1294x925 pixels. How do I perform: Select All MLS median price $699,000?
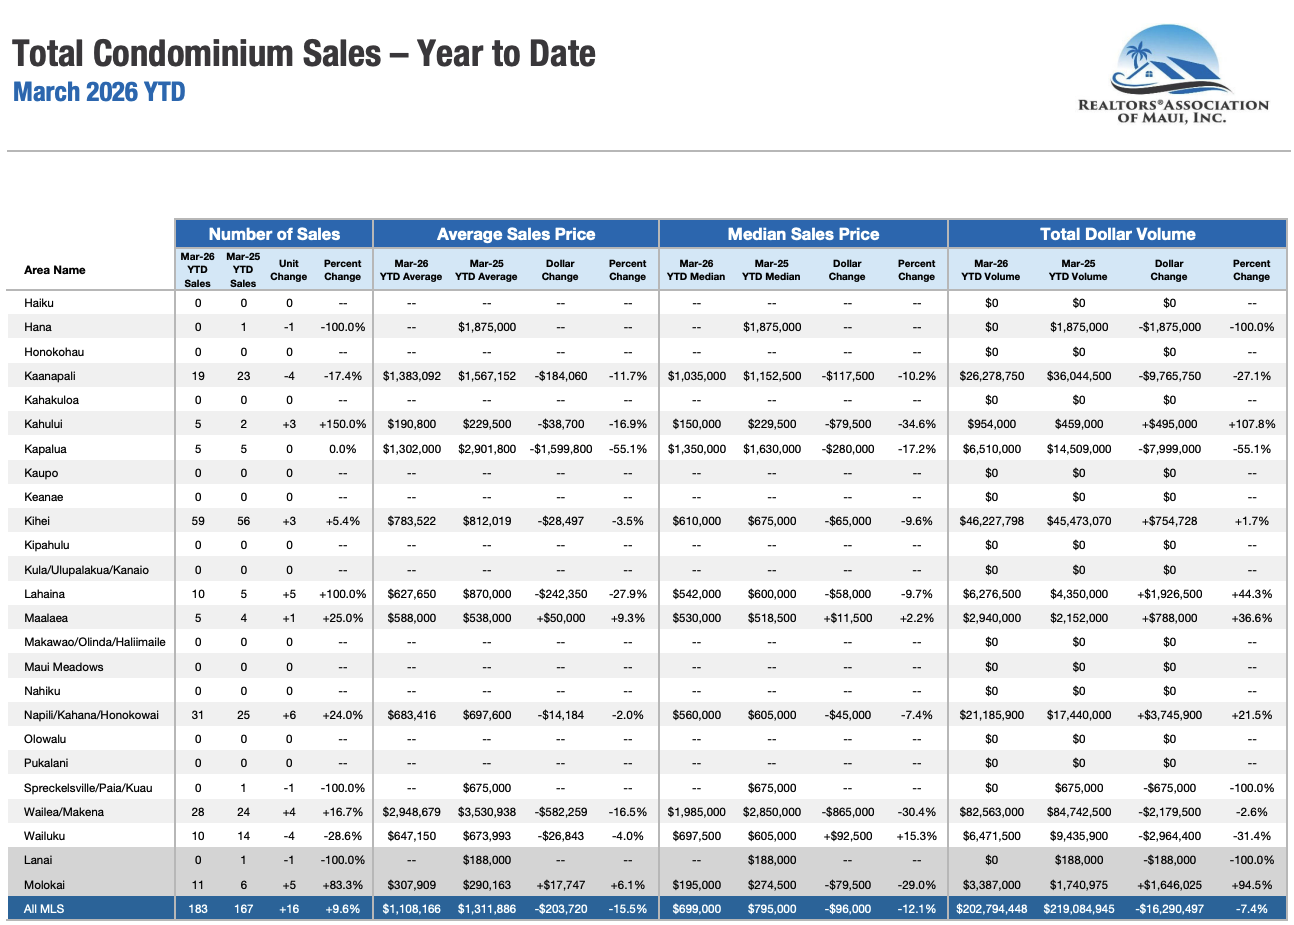pyautogui.click(x=696, y=909)
